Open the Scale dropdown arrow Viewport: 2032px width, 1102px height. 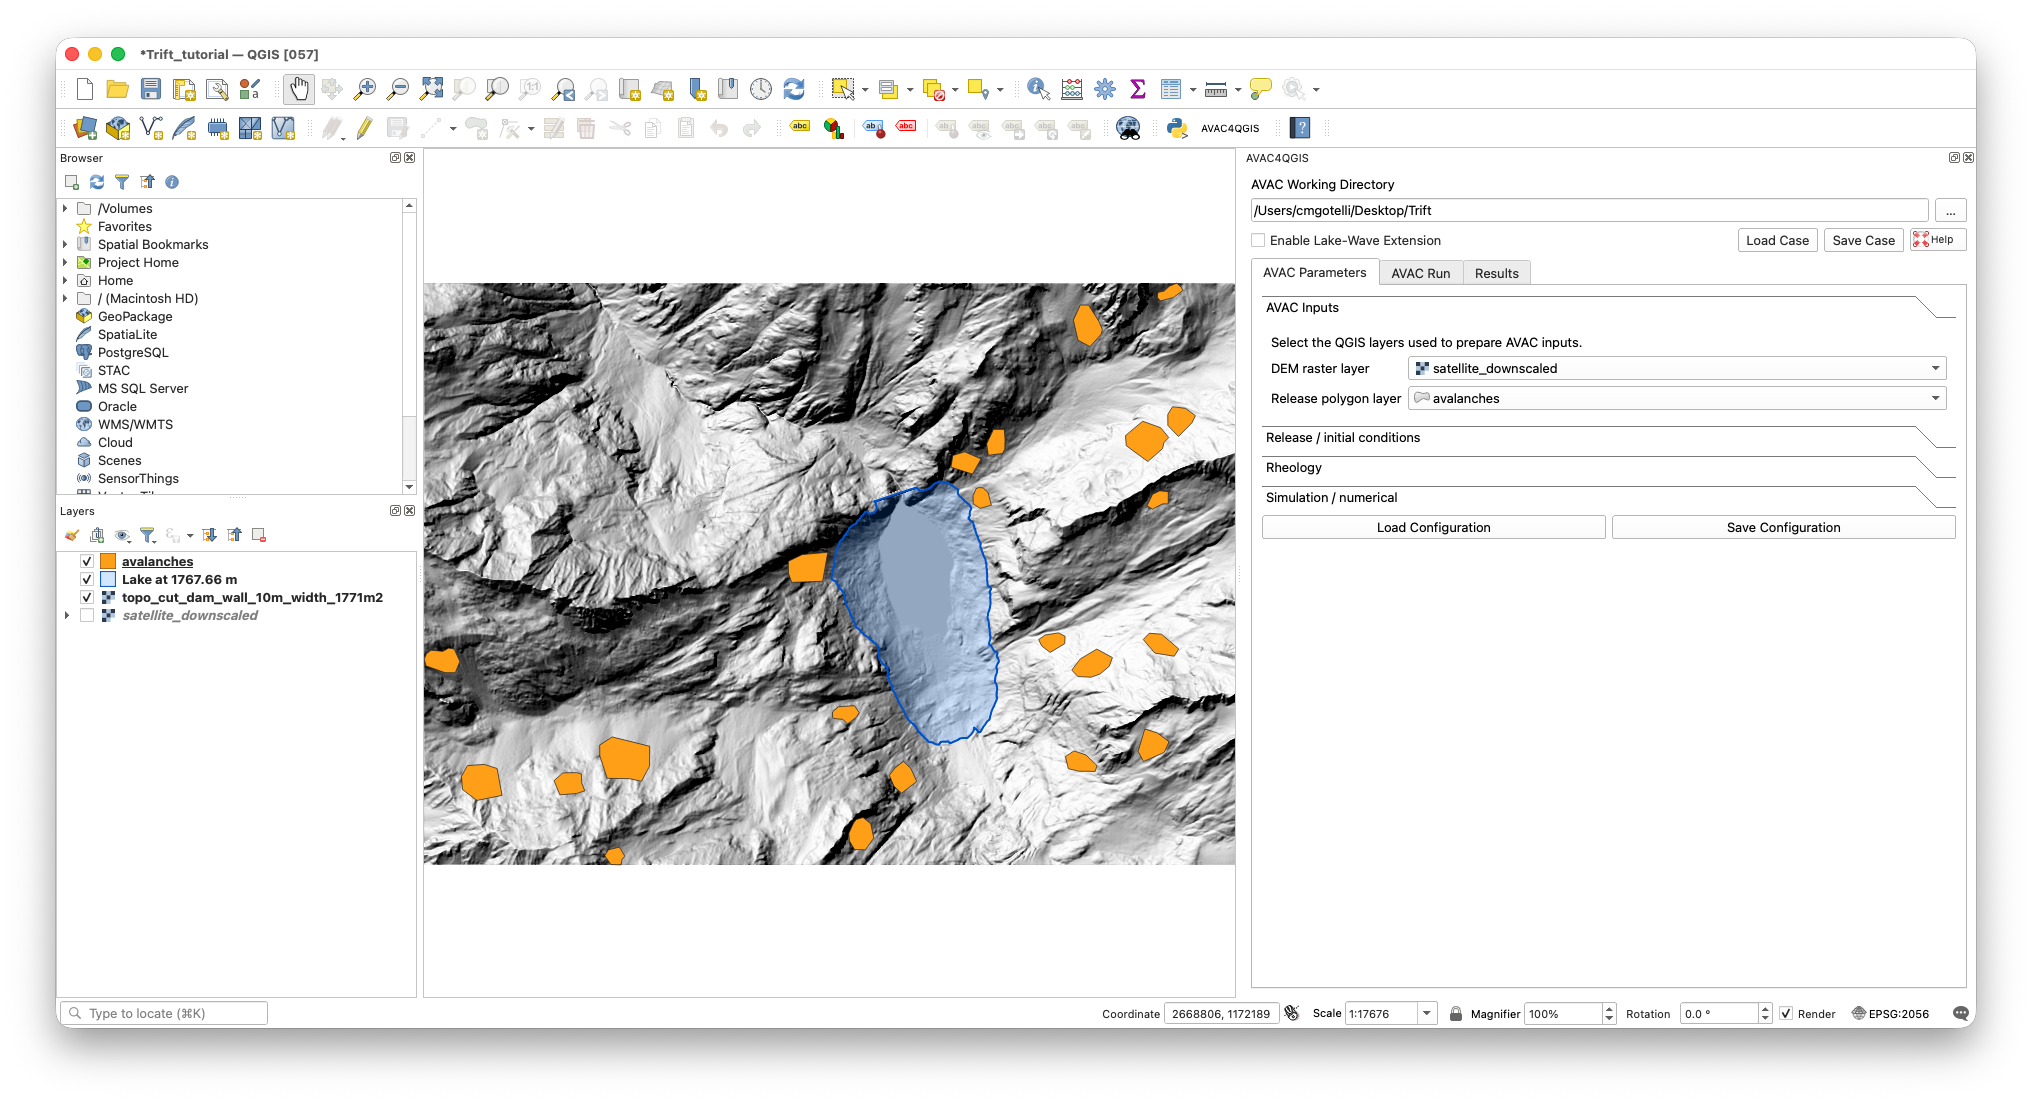(x=1427, y=1014)
